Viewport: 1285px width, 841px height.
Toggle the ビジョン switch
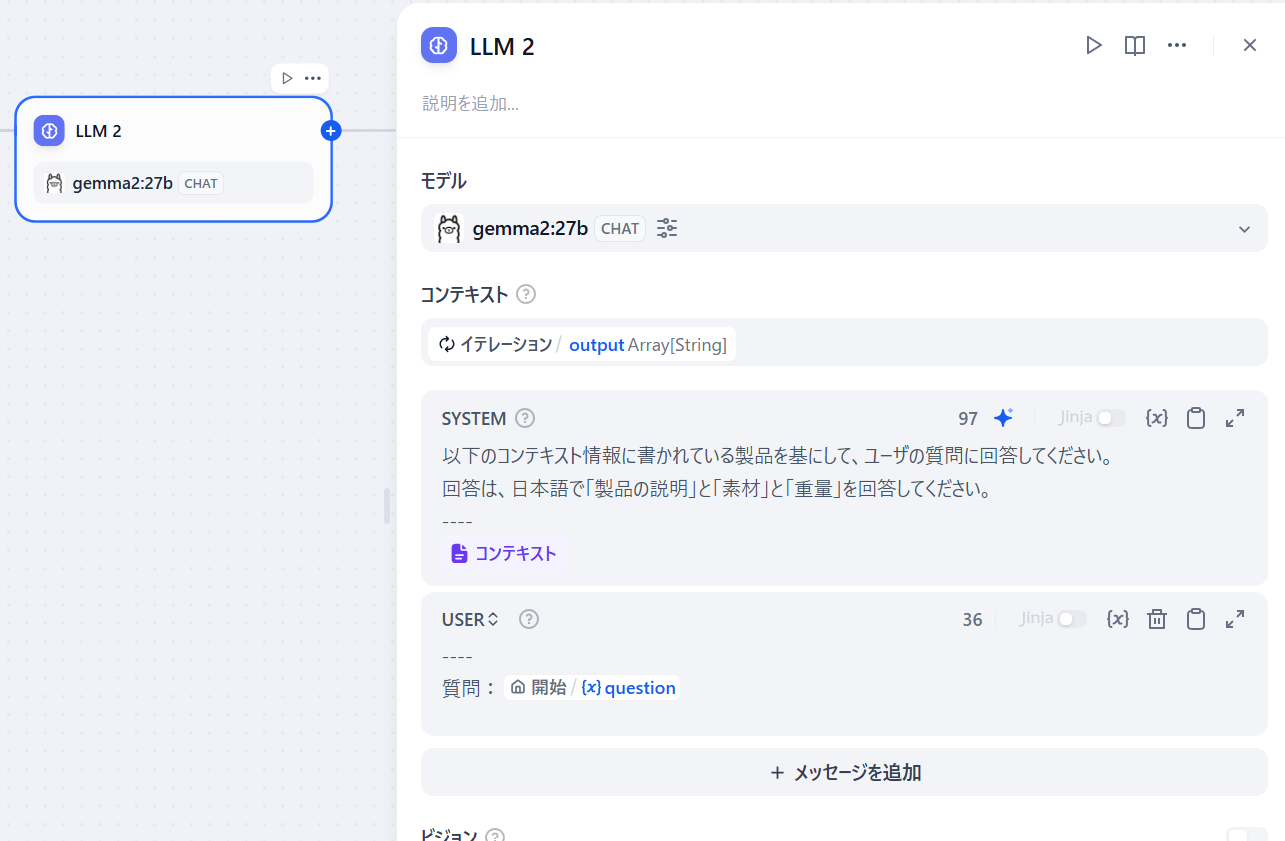pyautogui.click(x=1246, y=836)
